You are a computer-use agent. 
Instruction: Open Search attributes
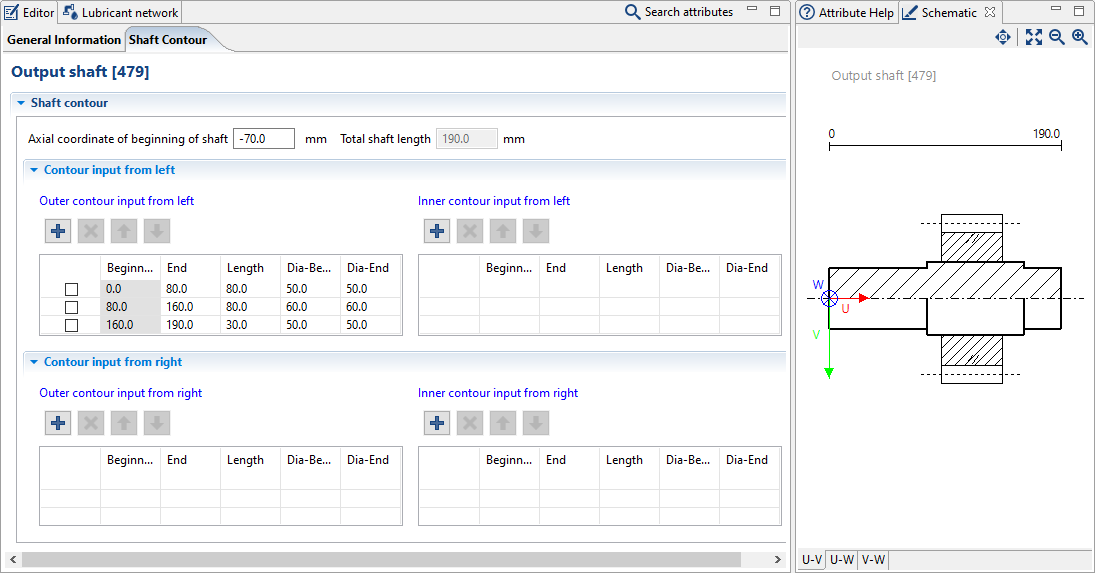click(x=679, y=12)
